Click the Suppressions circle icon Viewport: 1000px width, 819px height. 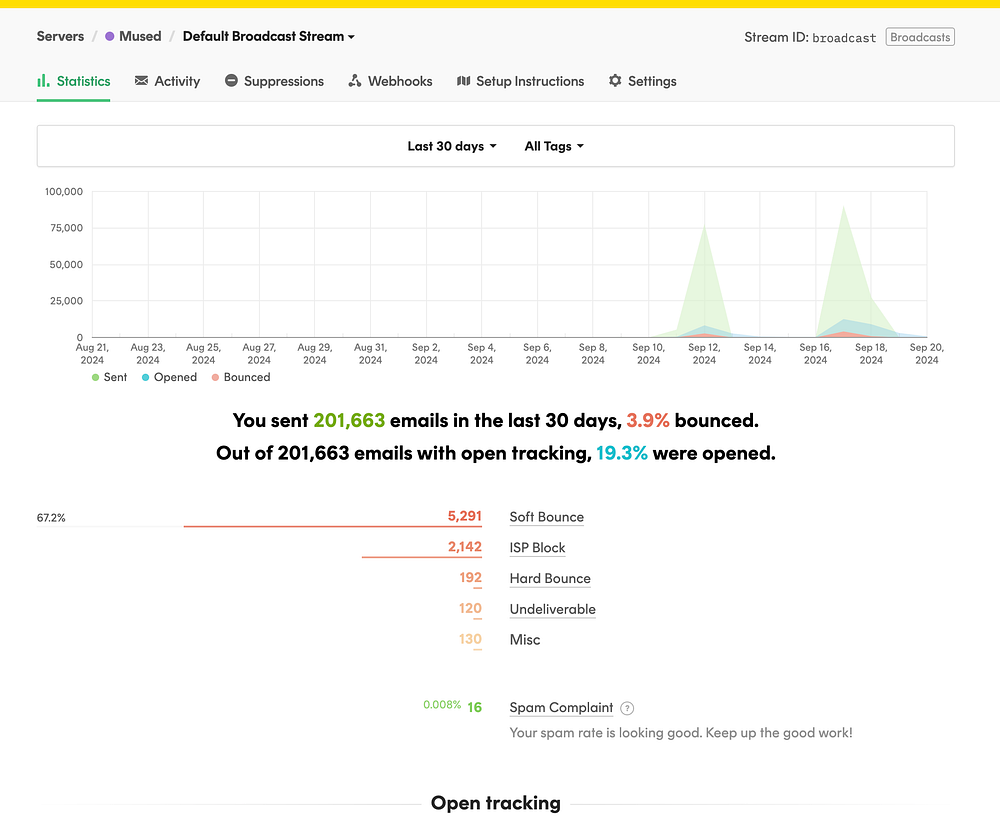coord(232,80)
